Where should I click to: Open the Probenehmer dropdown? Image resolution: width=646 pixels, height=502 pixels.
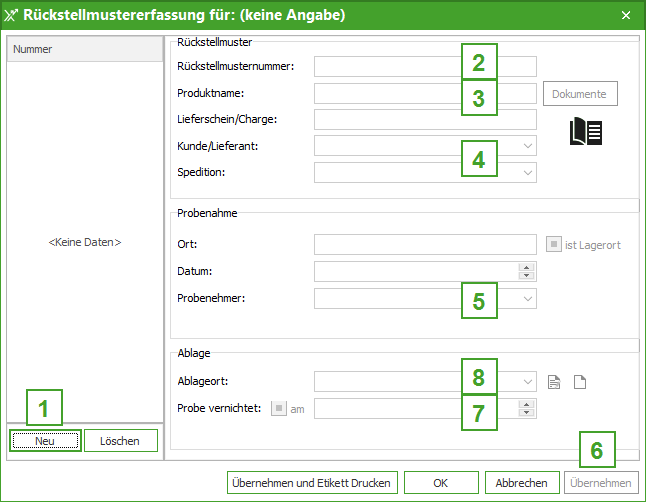pyautogui.click(x=528, y=298)
